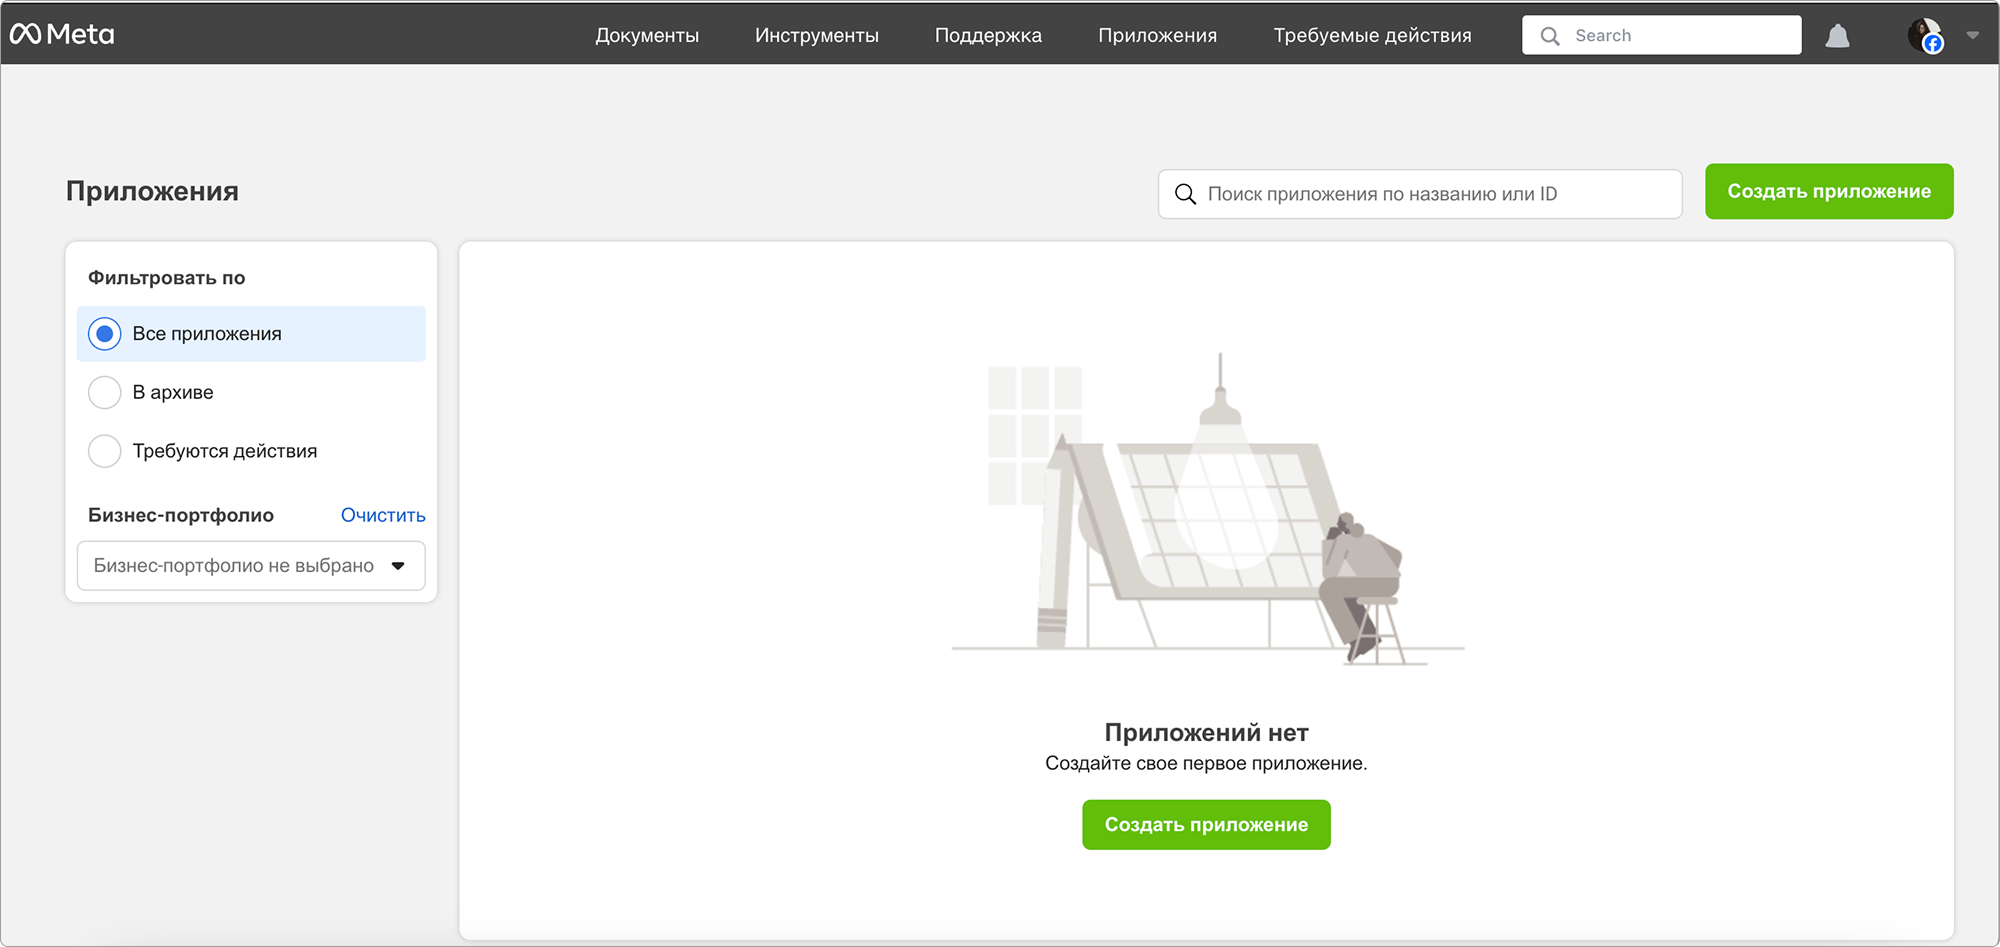Open the 'Инструменты' menu
This screenshot has height=947, width=2000.
coord(816,35)
